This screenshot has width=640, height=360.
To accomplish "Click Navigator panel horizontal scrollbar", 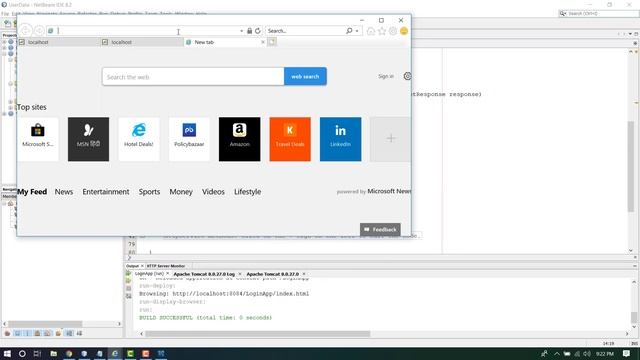I will click(x=45, y=324).
